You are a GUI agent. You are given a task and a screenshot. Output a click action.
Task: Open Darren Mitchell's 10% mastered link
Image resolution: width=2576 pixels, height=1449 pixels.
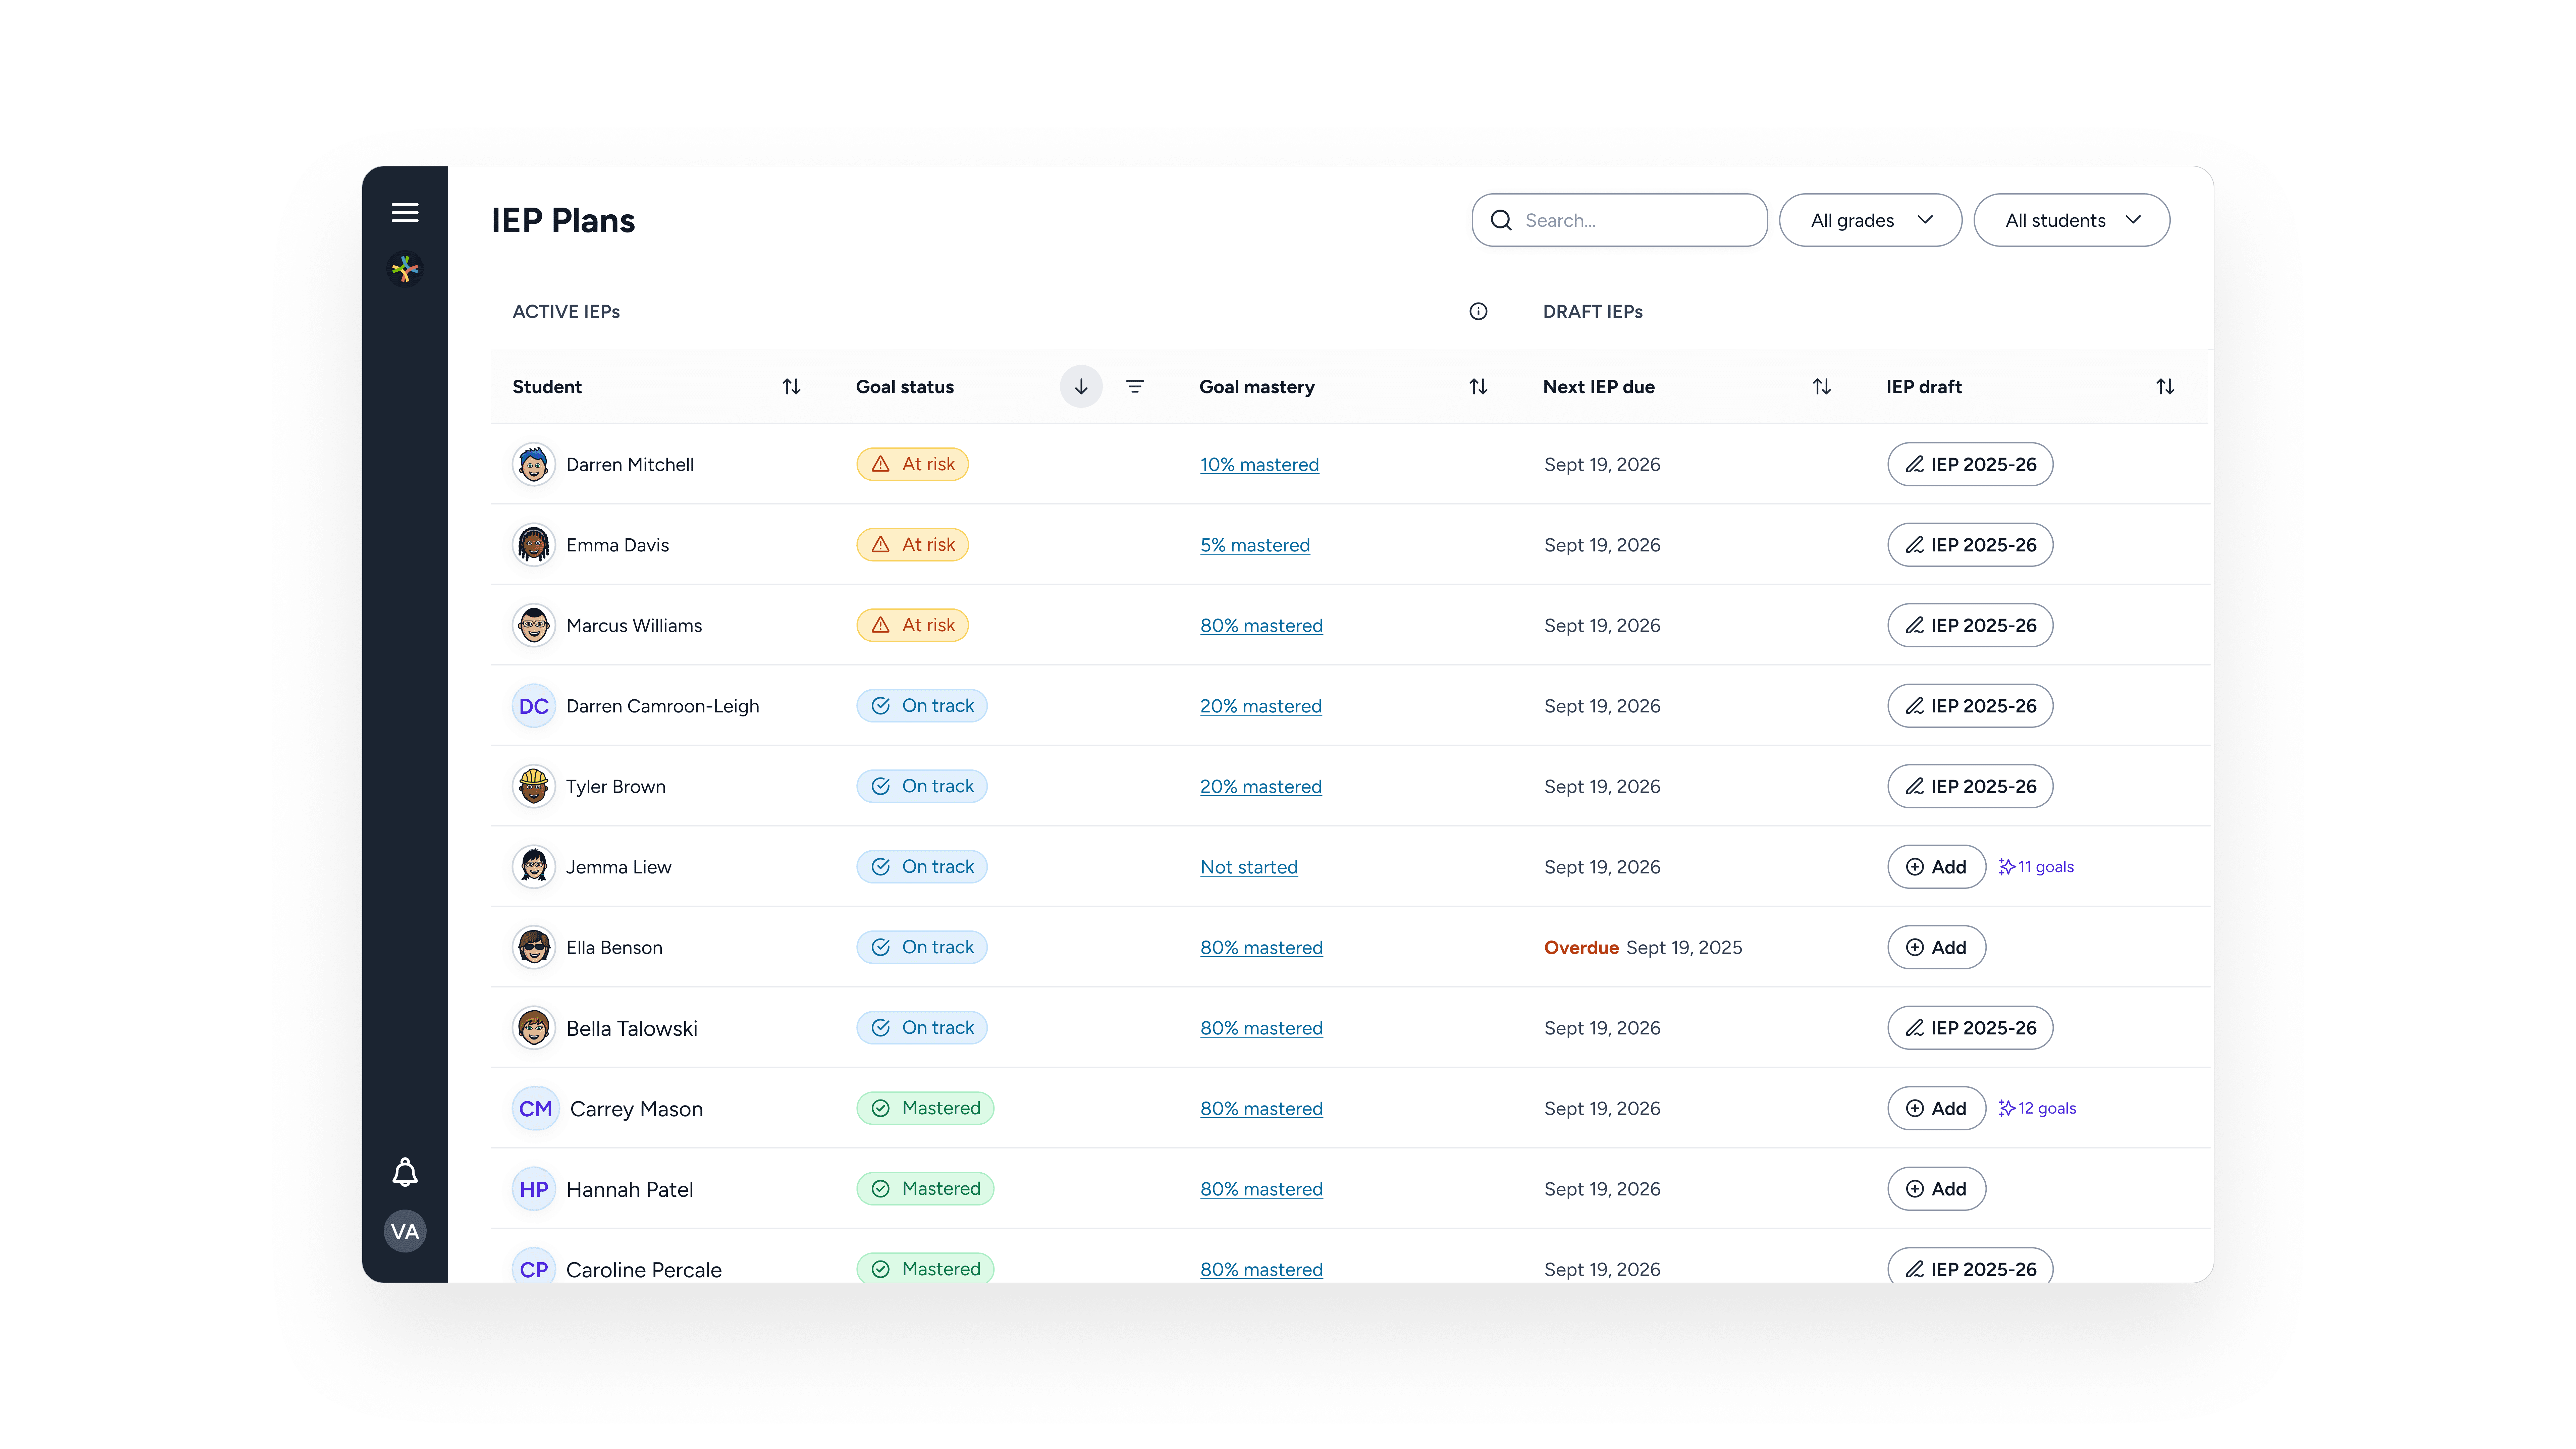click(1259, 465)
